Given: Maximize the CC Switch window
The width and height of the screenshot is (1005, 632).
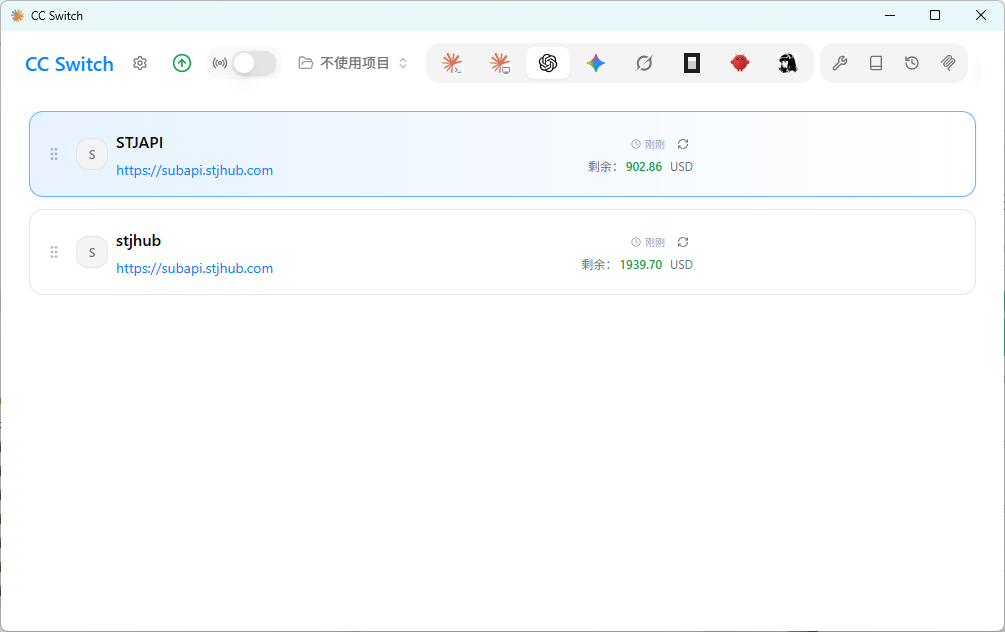Looking at the screenshot, I should [x=934, y=15].
